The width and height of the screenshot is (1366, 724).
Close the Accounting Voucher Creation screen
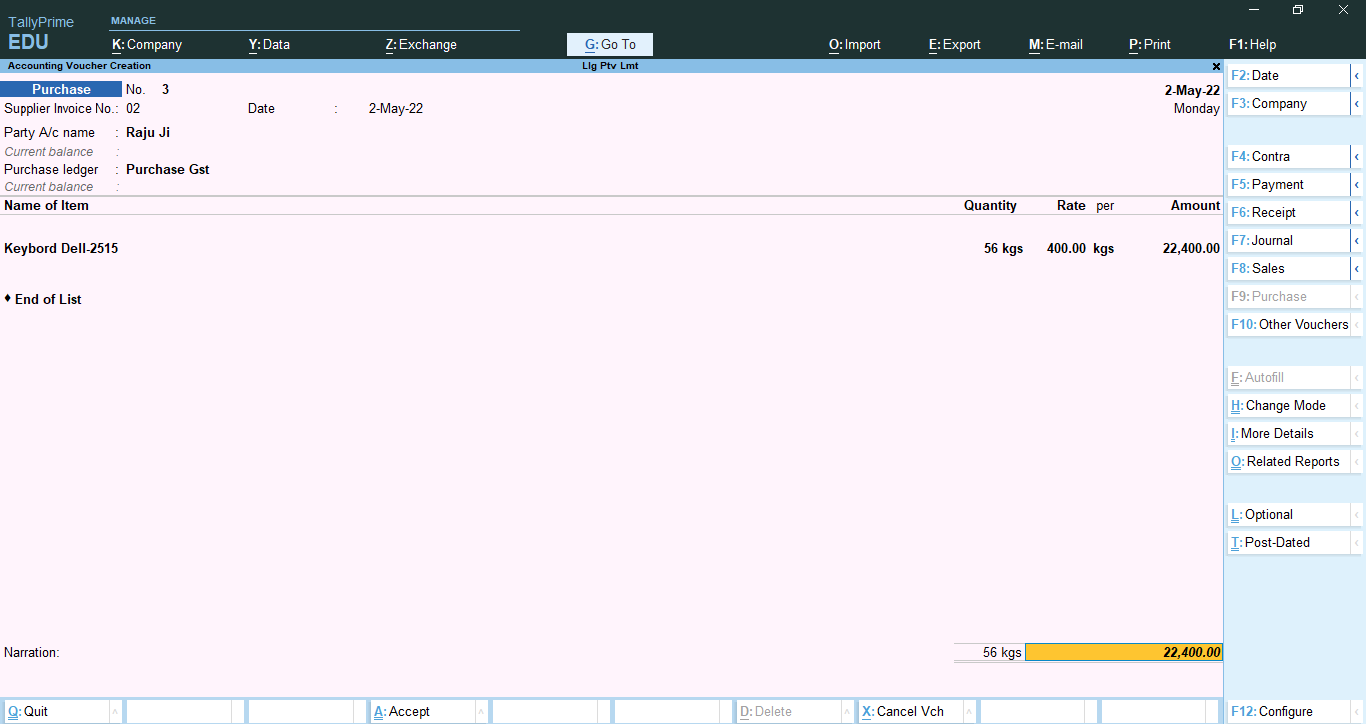1216,66
